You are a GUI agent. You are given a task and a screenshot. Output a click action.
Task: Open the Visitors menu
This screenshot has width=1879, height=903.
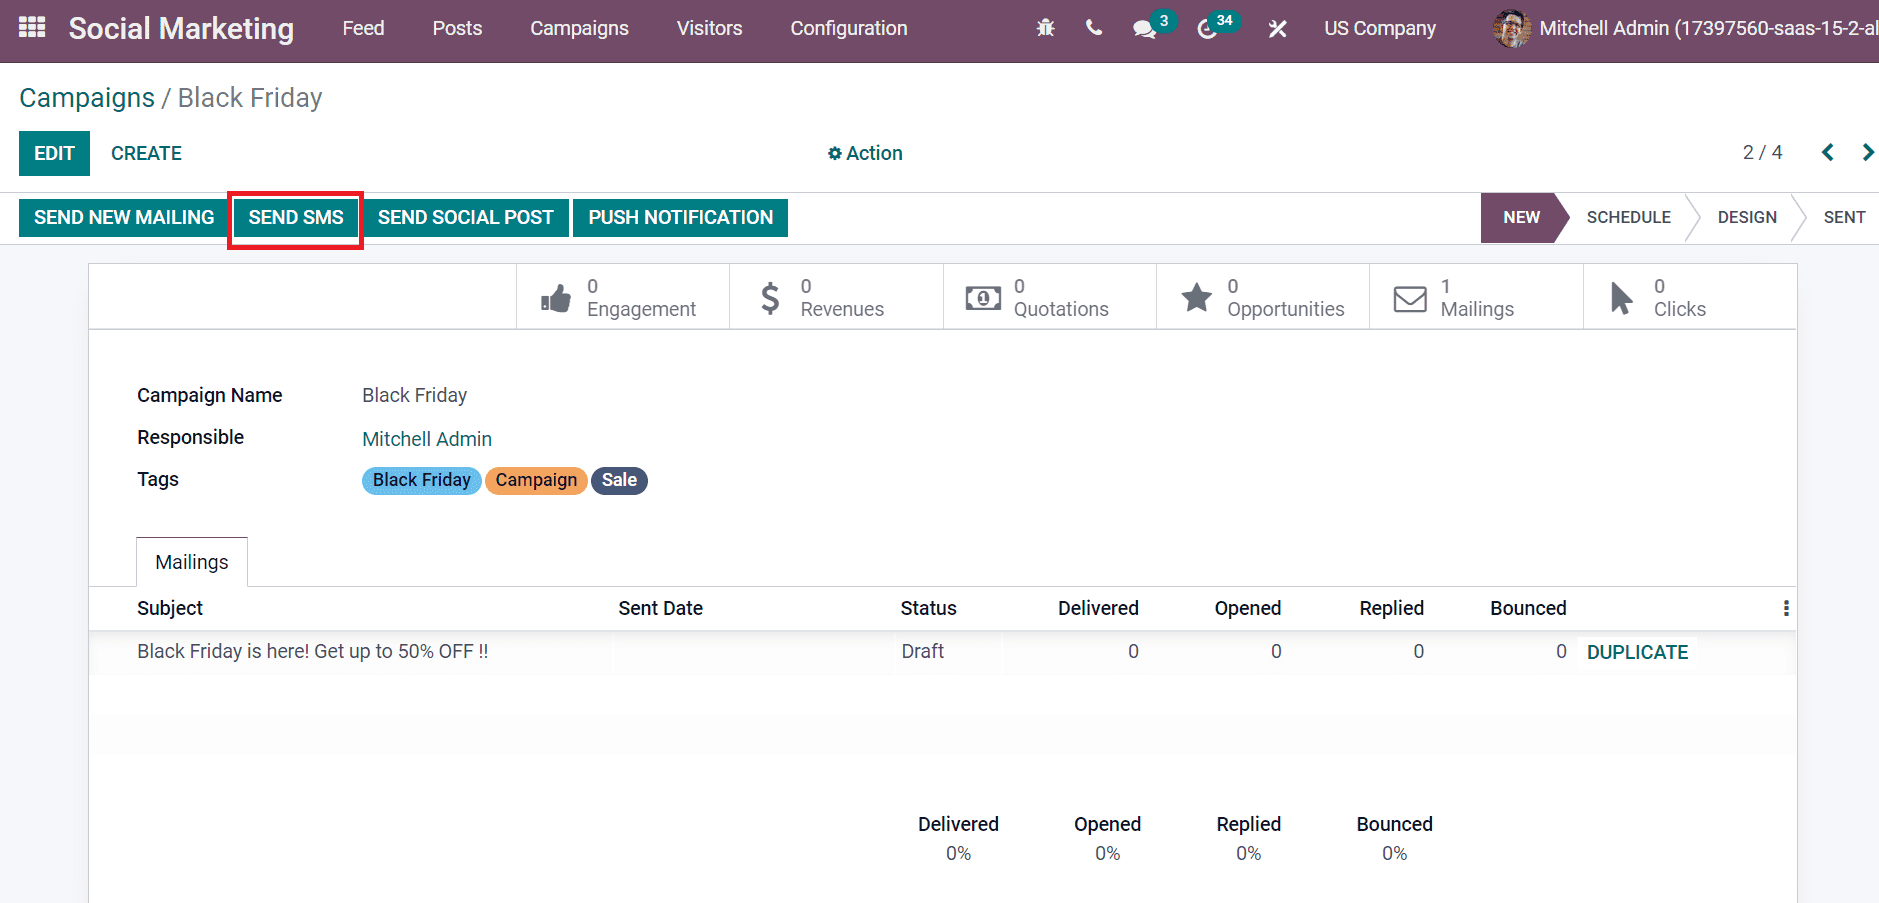click(709, 28)
